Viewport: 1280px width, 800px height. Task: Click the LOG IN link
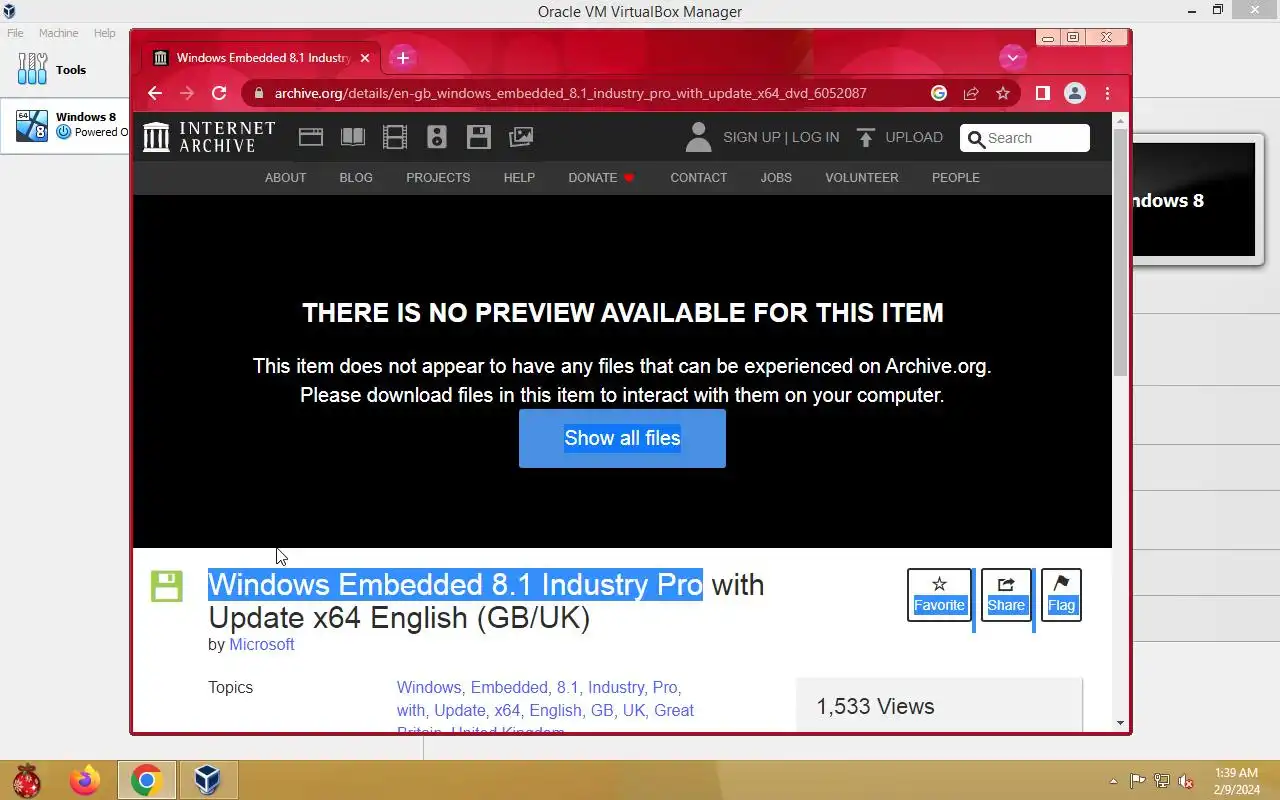(816, 137)
